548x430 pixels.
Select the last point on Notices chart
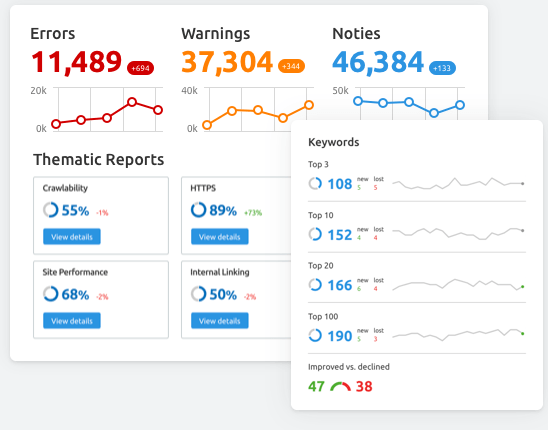click(x=460, y=105)
